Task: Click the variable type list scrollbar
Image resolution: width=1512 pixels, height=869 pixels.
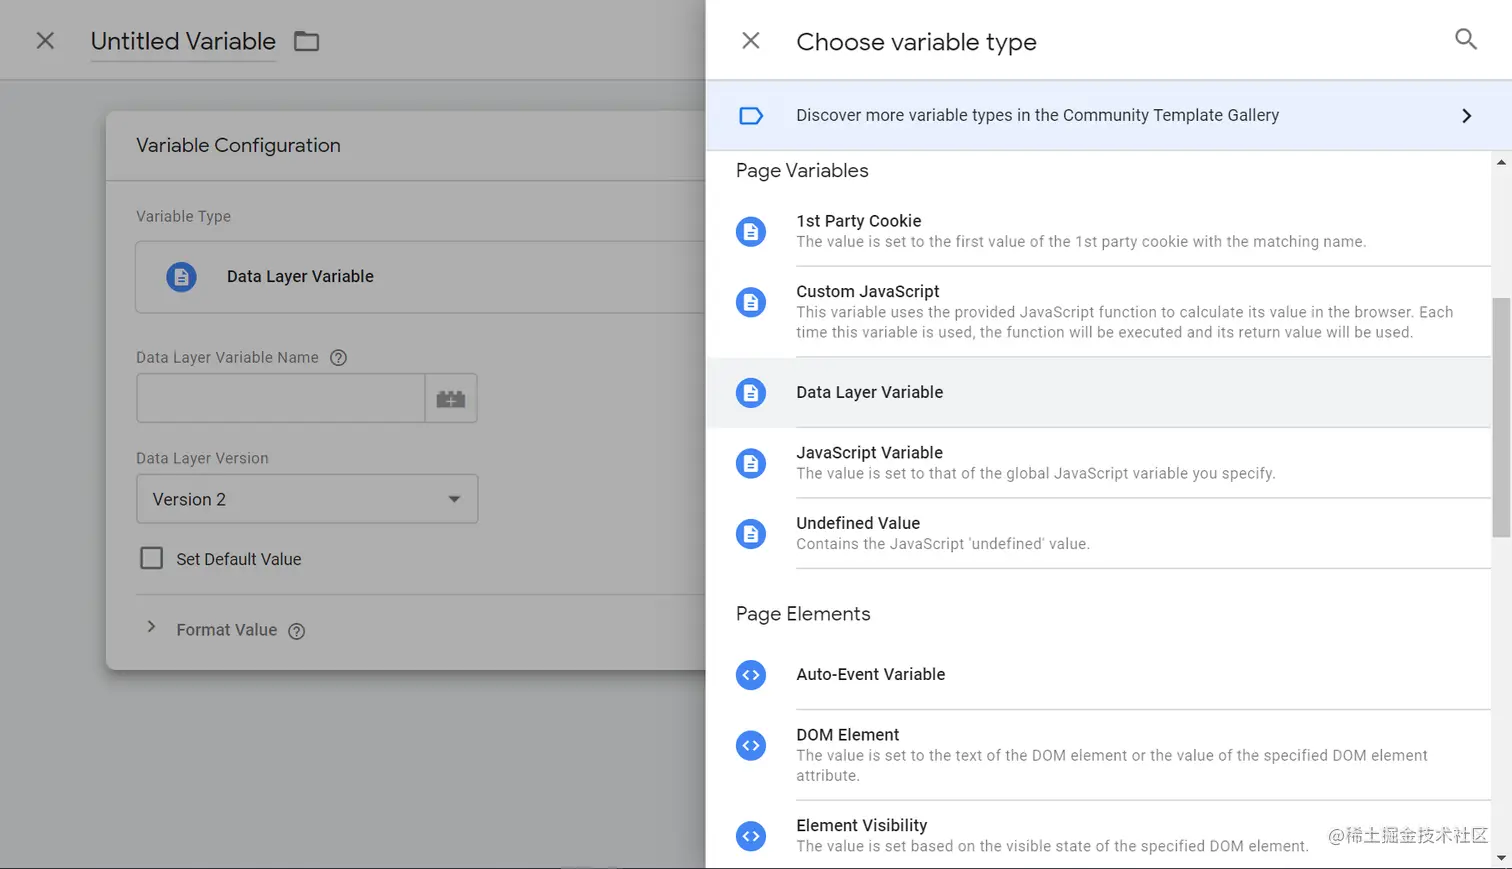Action: pyautogui.click(x=1501, y=417)
